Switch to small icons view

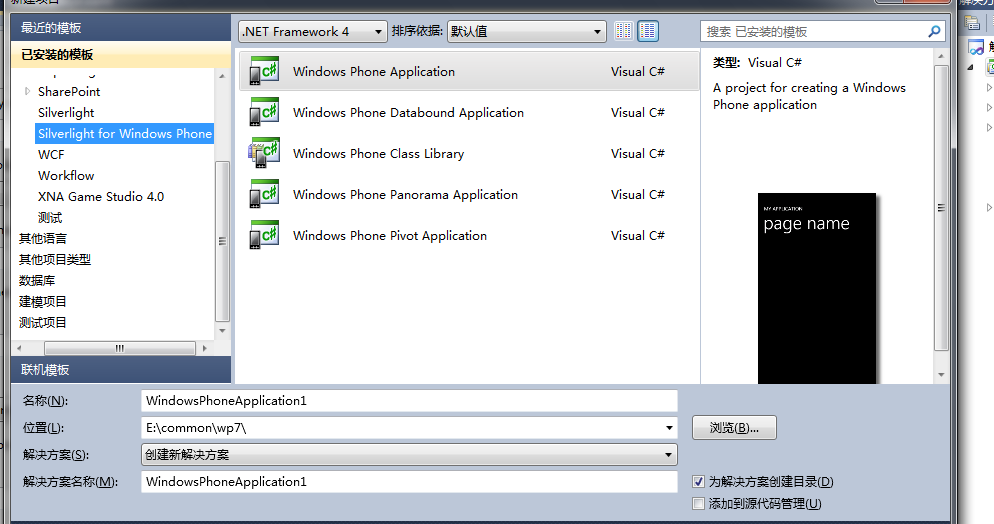point(624,31)
